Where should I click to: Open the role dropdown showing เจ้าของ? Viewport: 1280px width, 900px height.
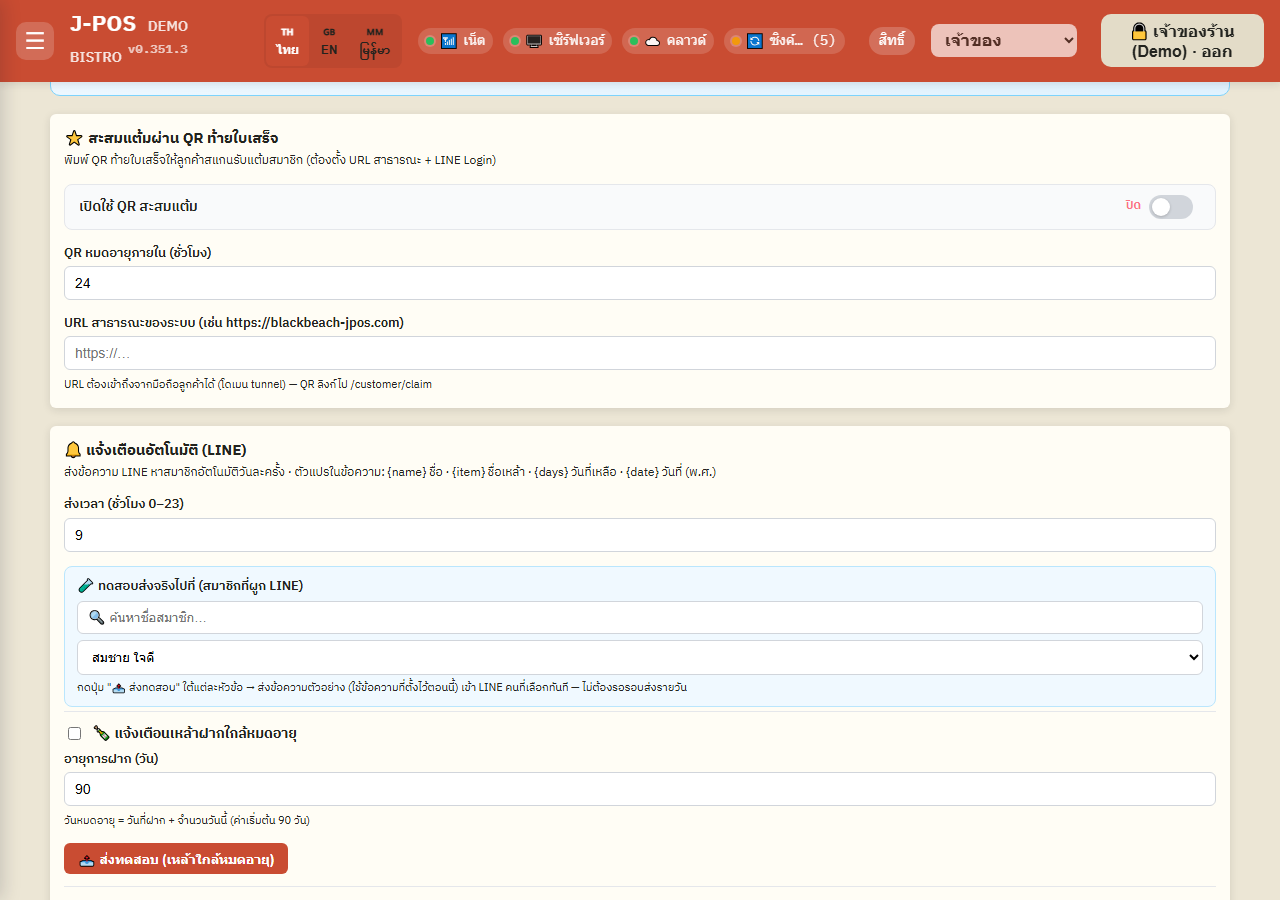tap(1004, 41)
